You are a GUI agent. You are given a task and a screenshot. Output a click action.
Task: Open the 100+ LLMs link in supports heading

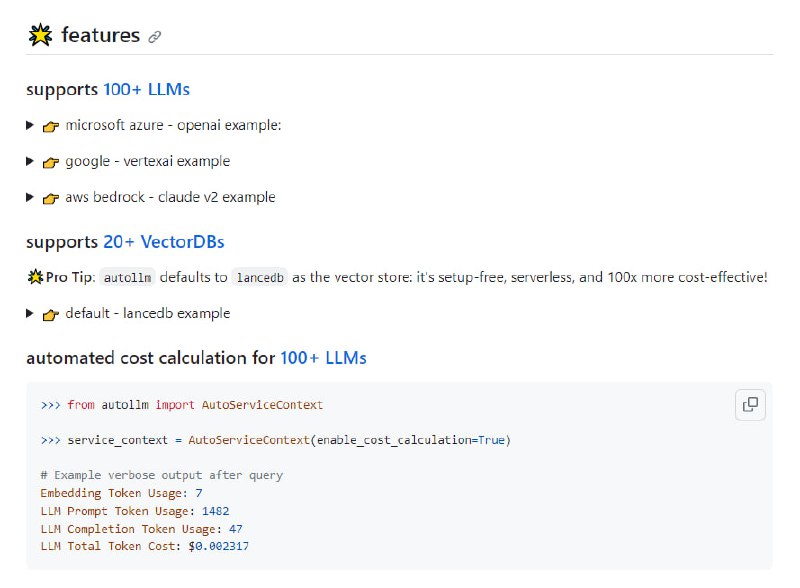146,90
